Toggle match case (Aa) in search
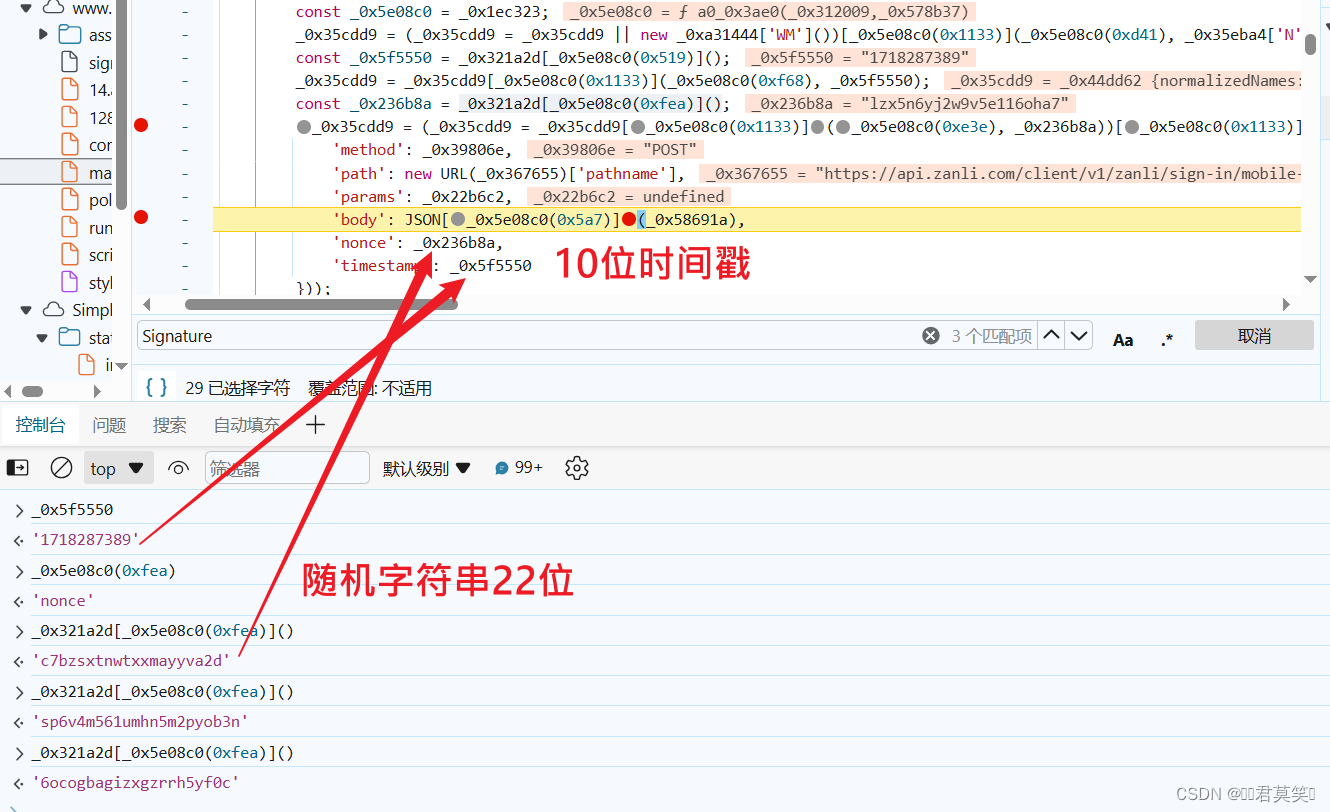 1123,340
